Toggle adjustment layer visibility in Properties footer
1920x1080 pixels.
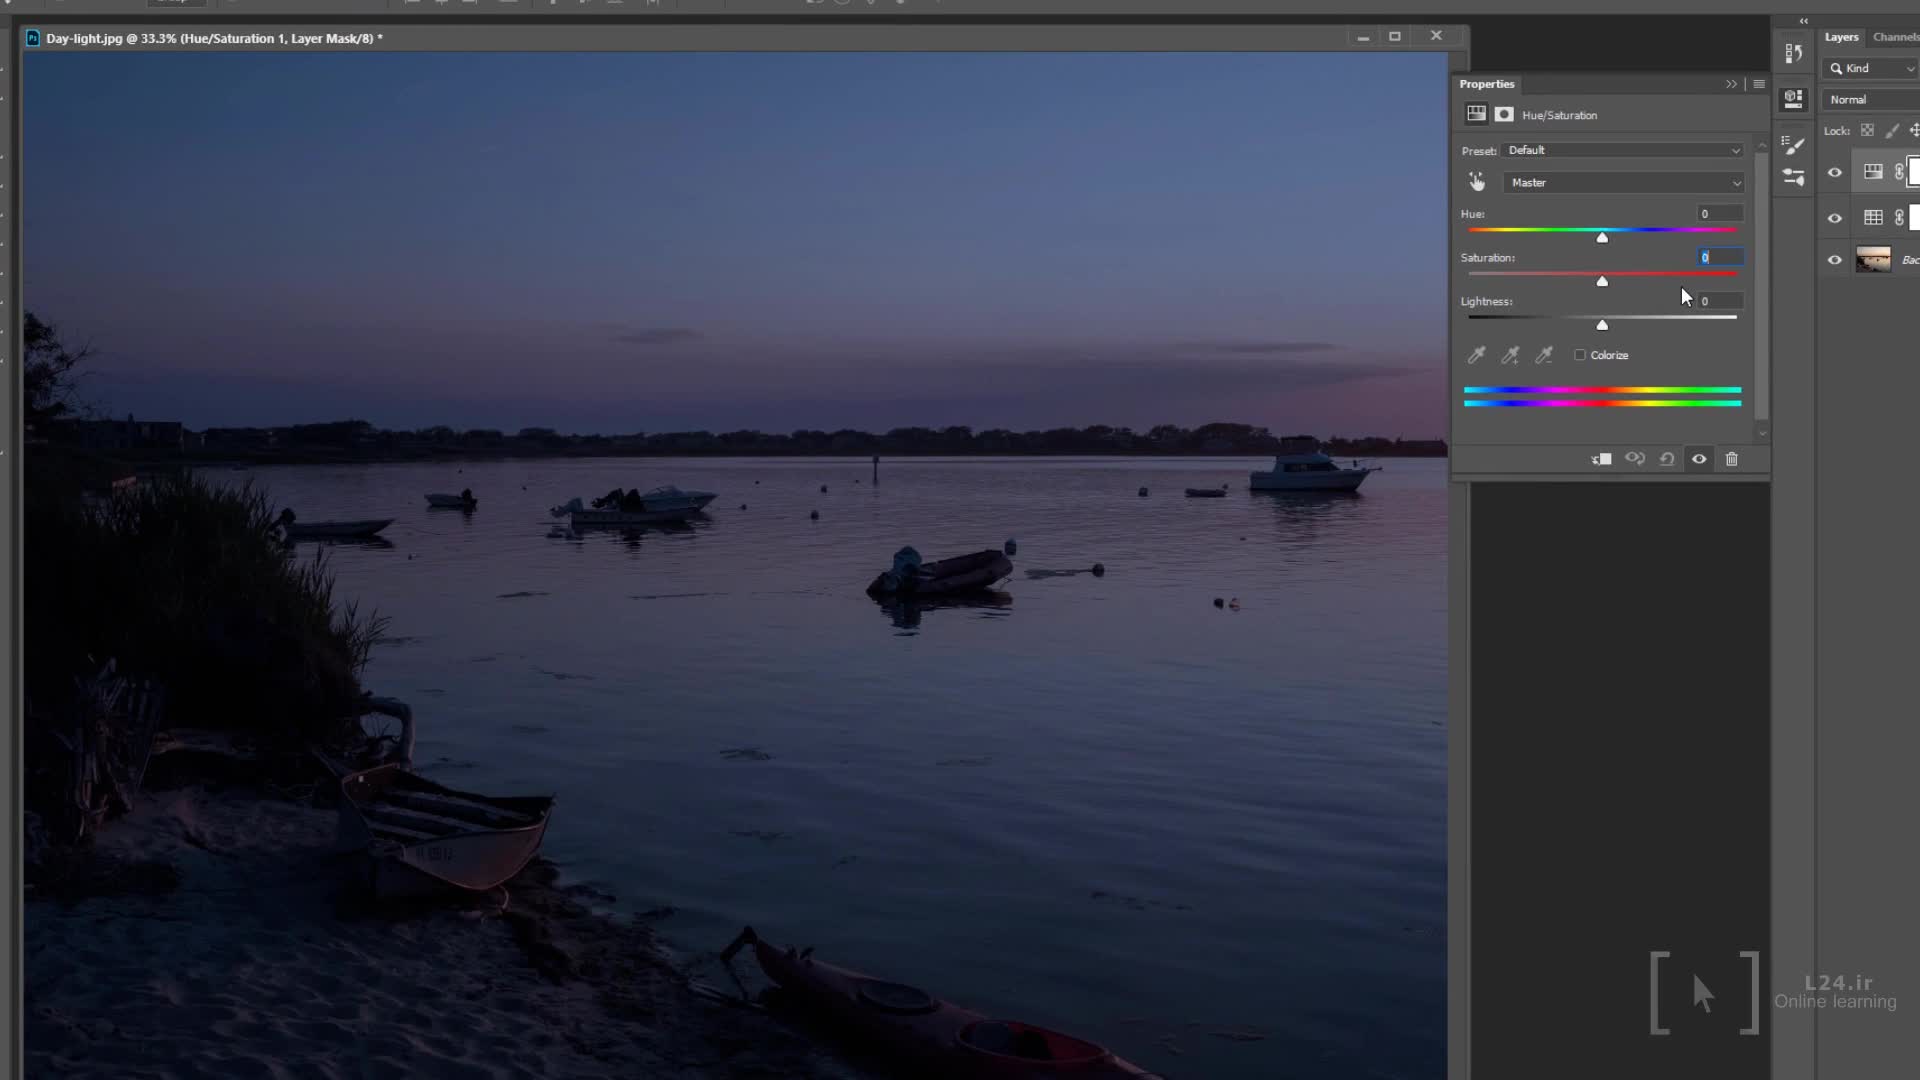pyautogui.click(x=1699, y=459)
